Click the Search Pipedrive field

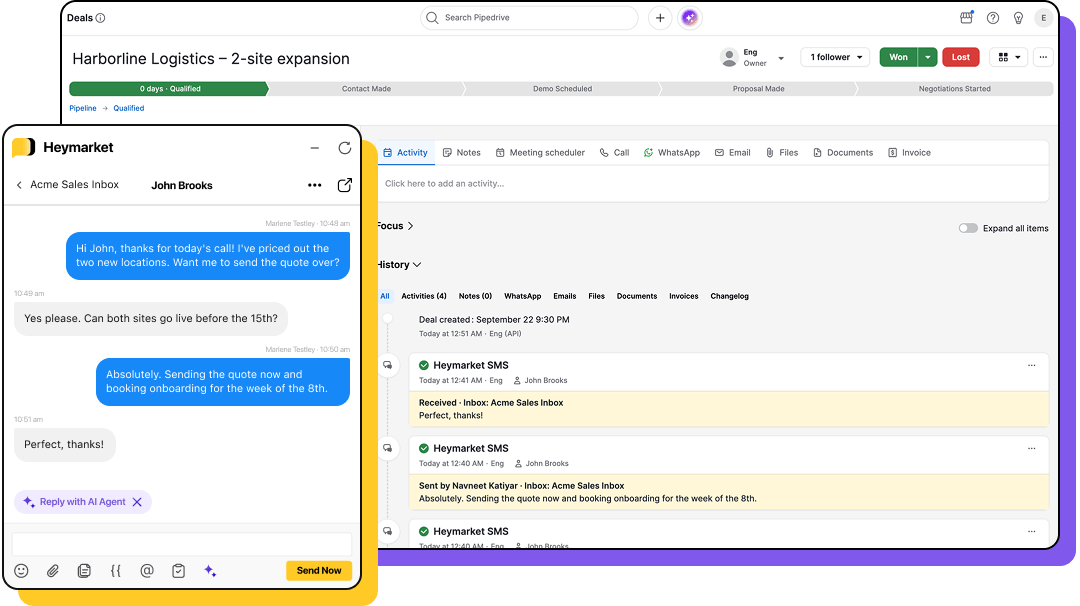pyautogui.click(x=529, y=18)
